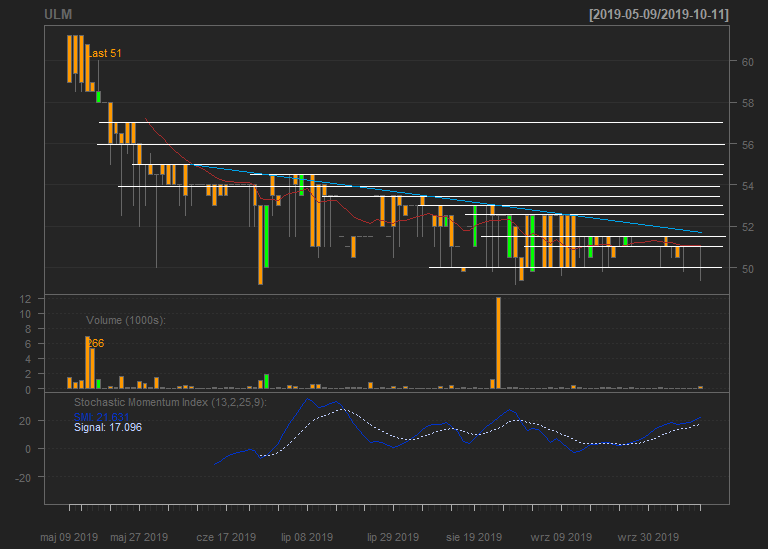Viewport: 768px width, 549px height.
Task: Click the 20 SMI axis label
Action: (x=25, y=422)
